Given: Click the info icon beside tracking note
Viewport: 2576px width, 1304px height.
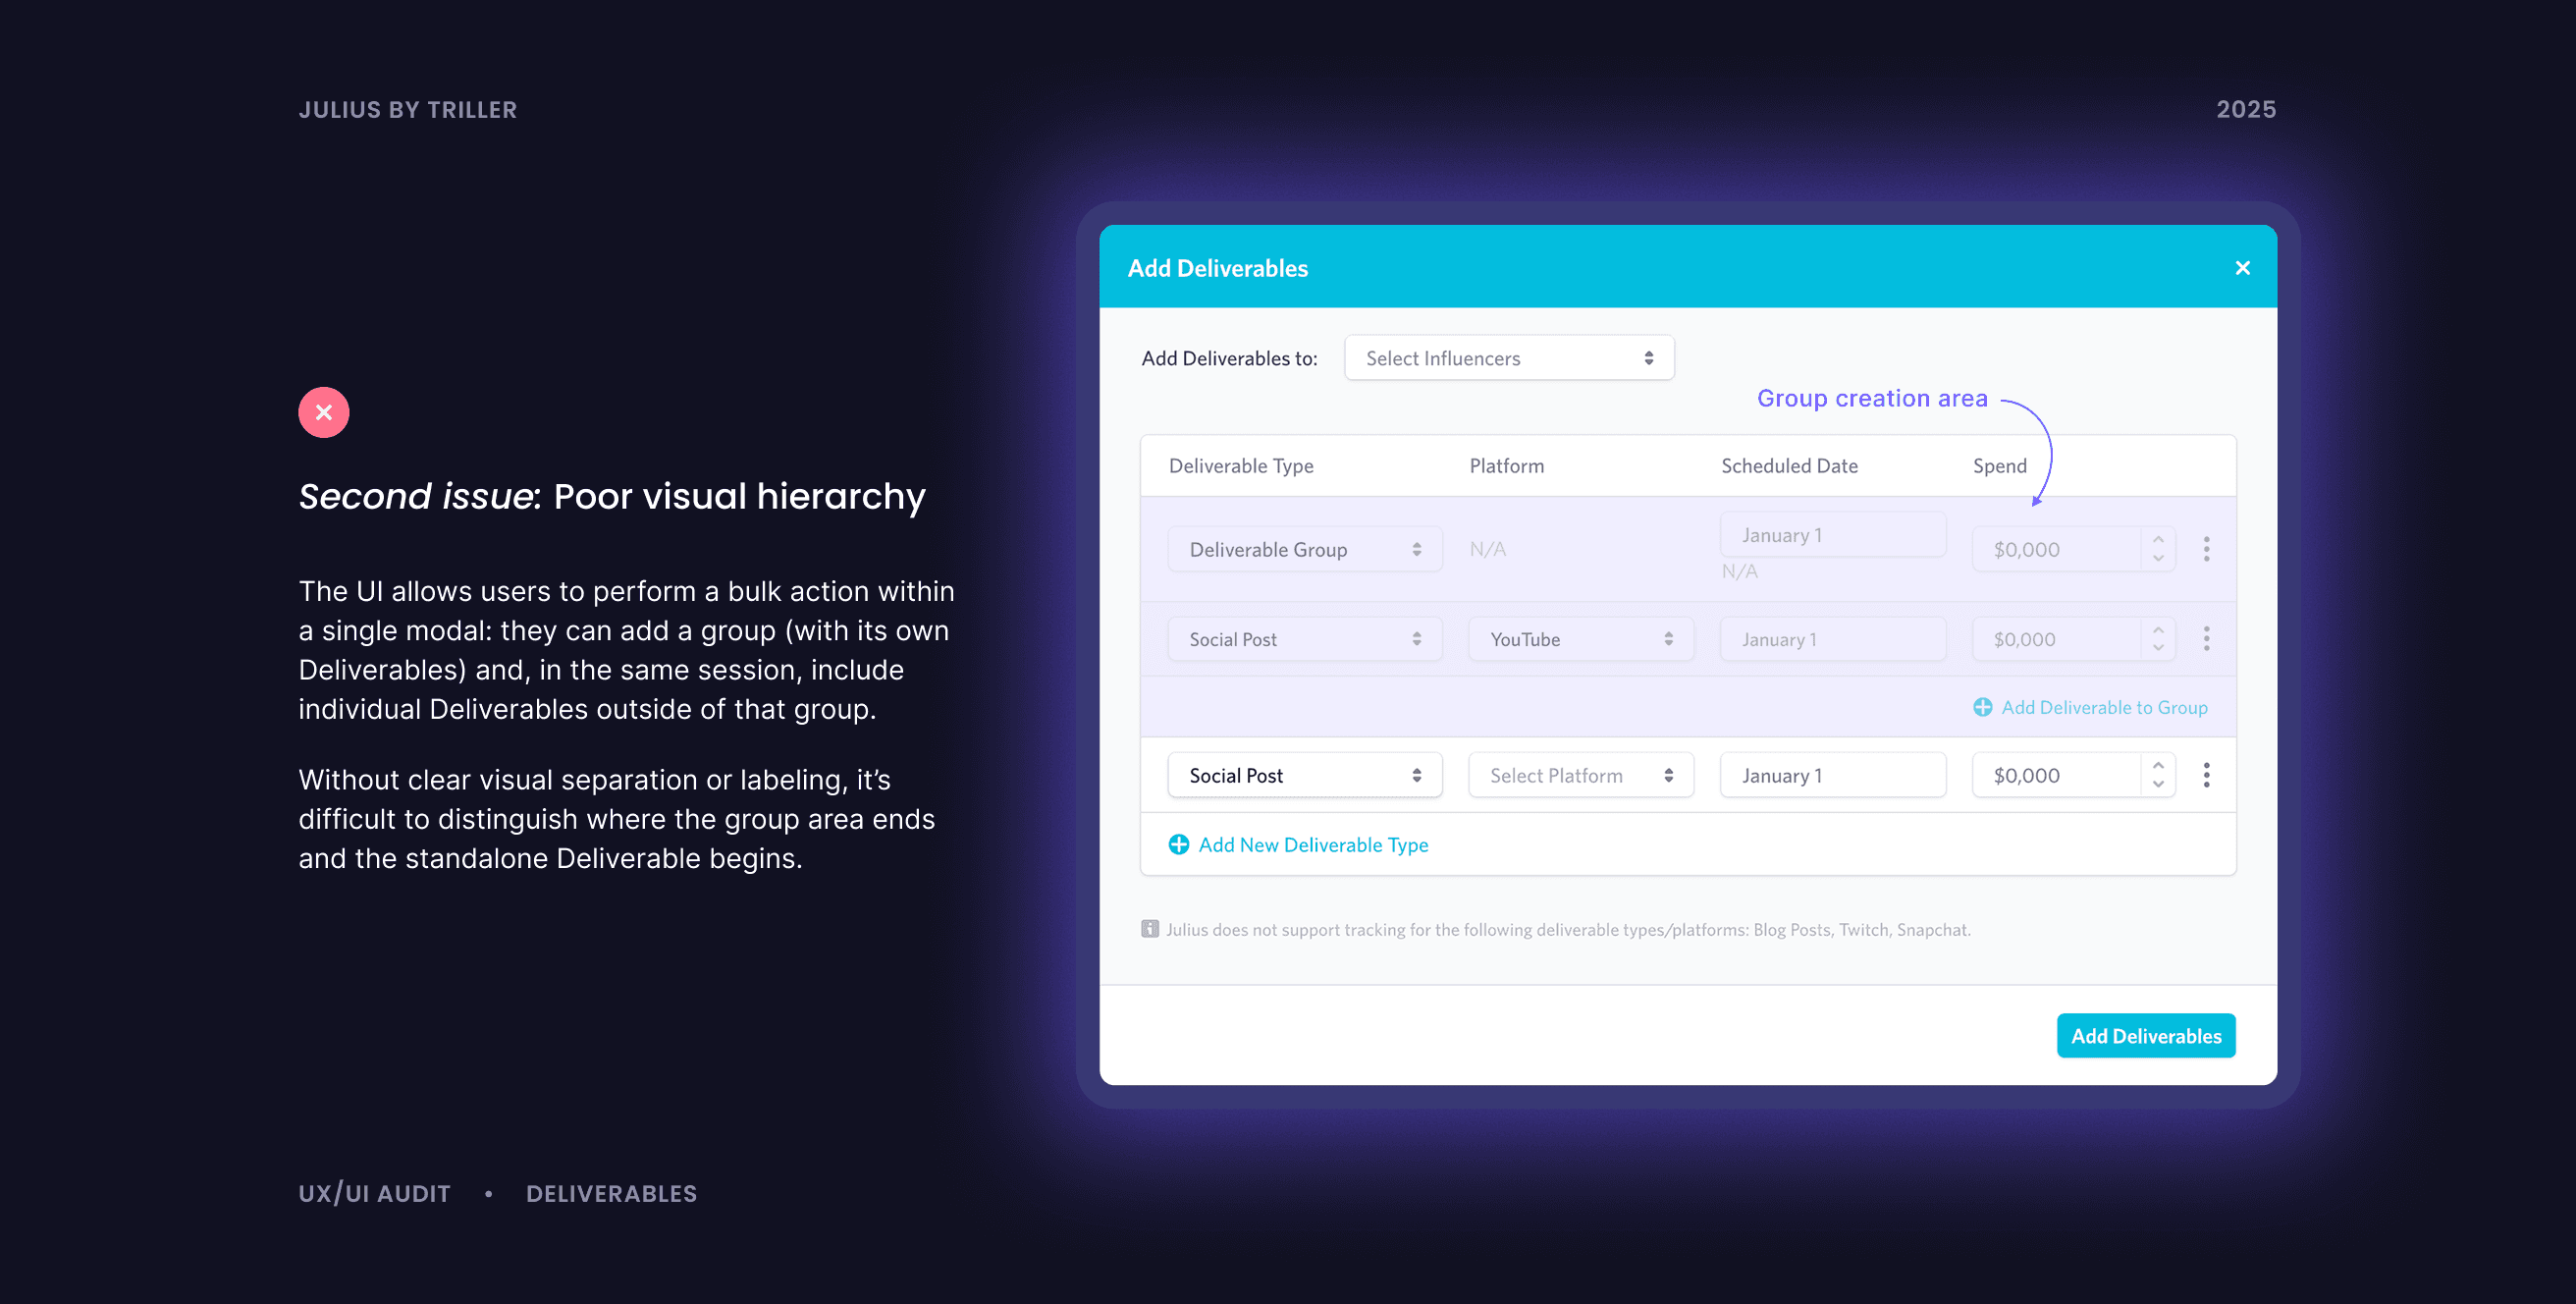Looking at the screenshot, I should tap(1150, 929).
